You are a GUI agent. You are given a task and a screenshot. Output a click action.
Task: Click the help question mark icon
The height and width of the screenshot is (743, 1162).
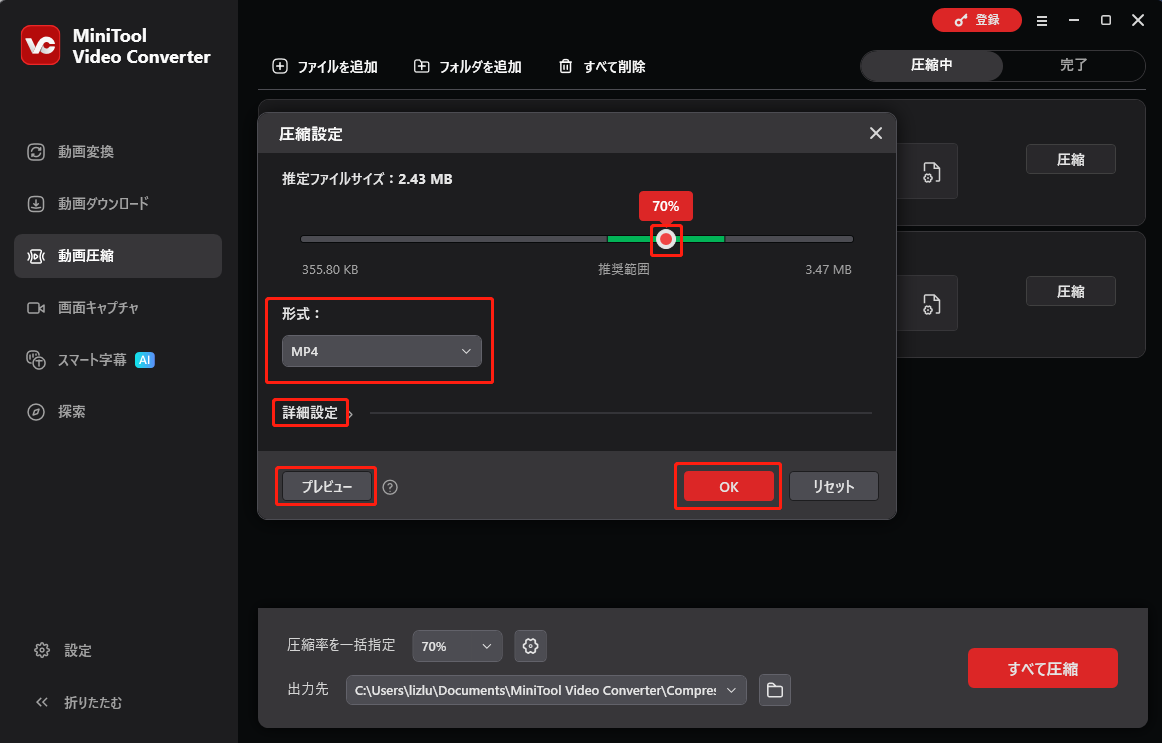pos(390,487)
